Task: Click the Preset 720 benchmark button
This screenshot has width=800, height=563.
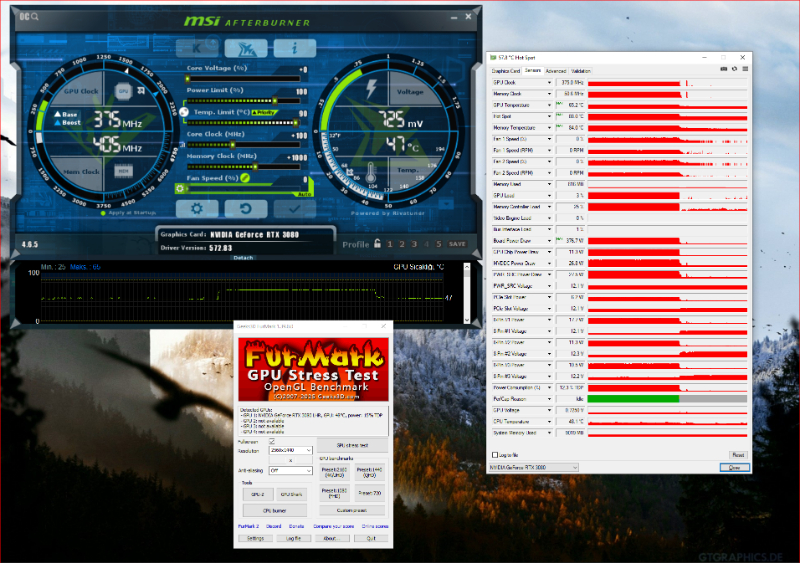Action: [369, 493]
